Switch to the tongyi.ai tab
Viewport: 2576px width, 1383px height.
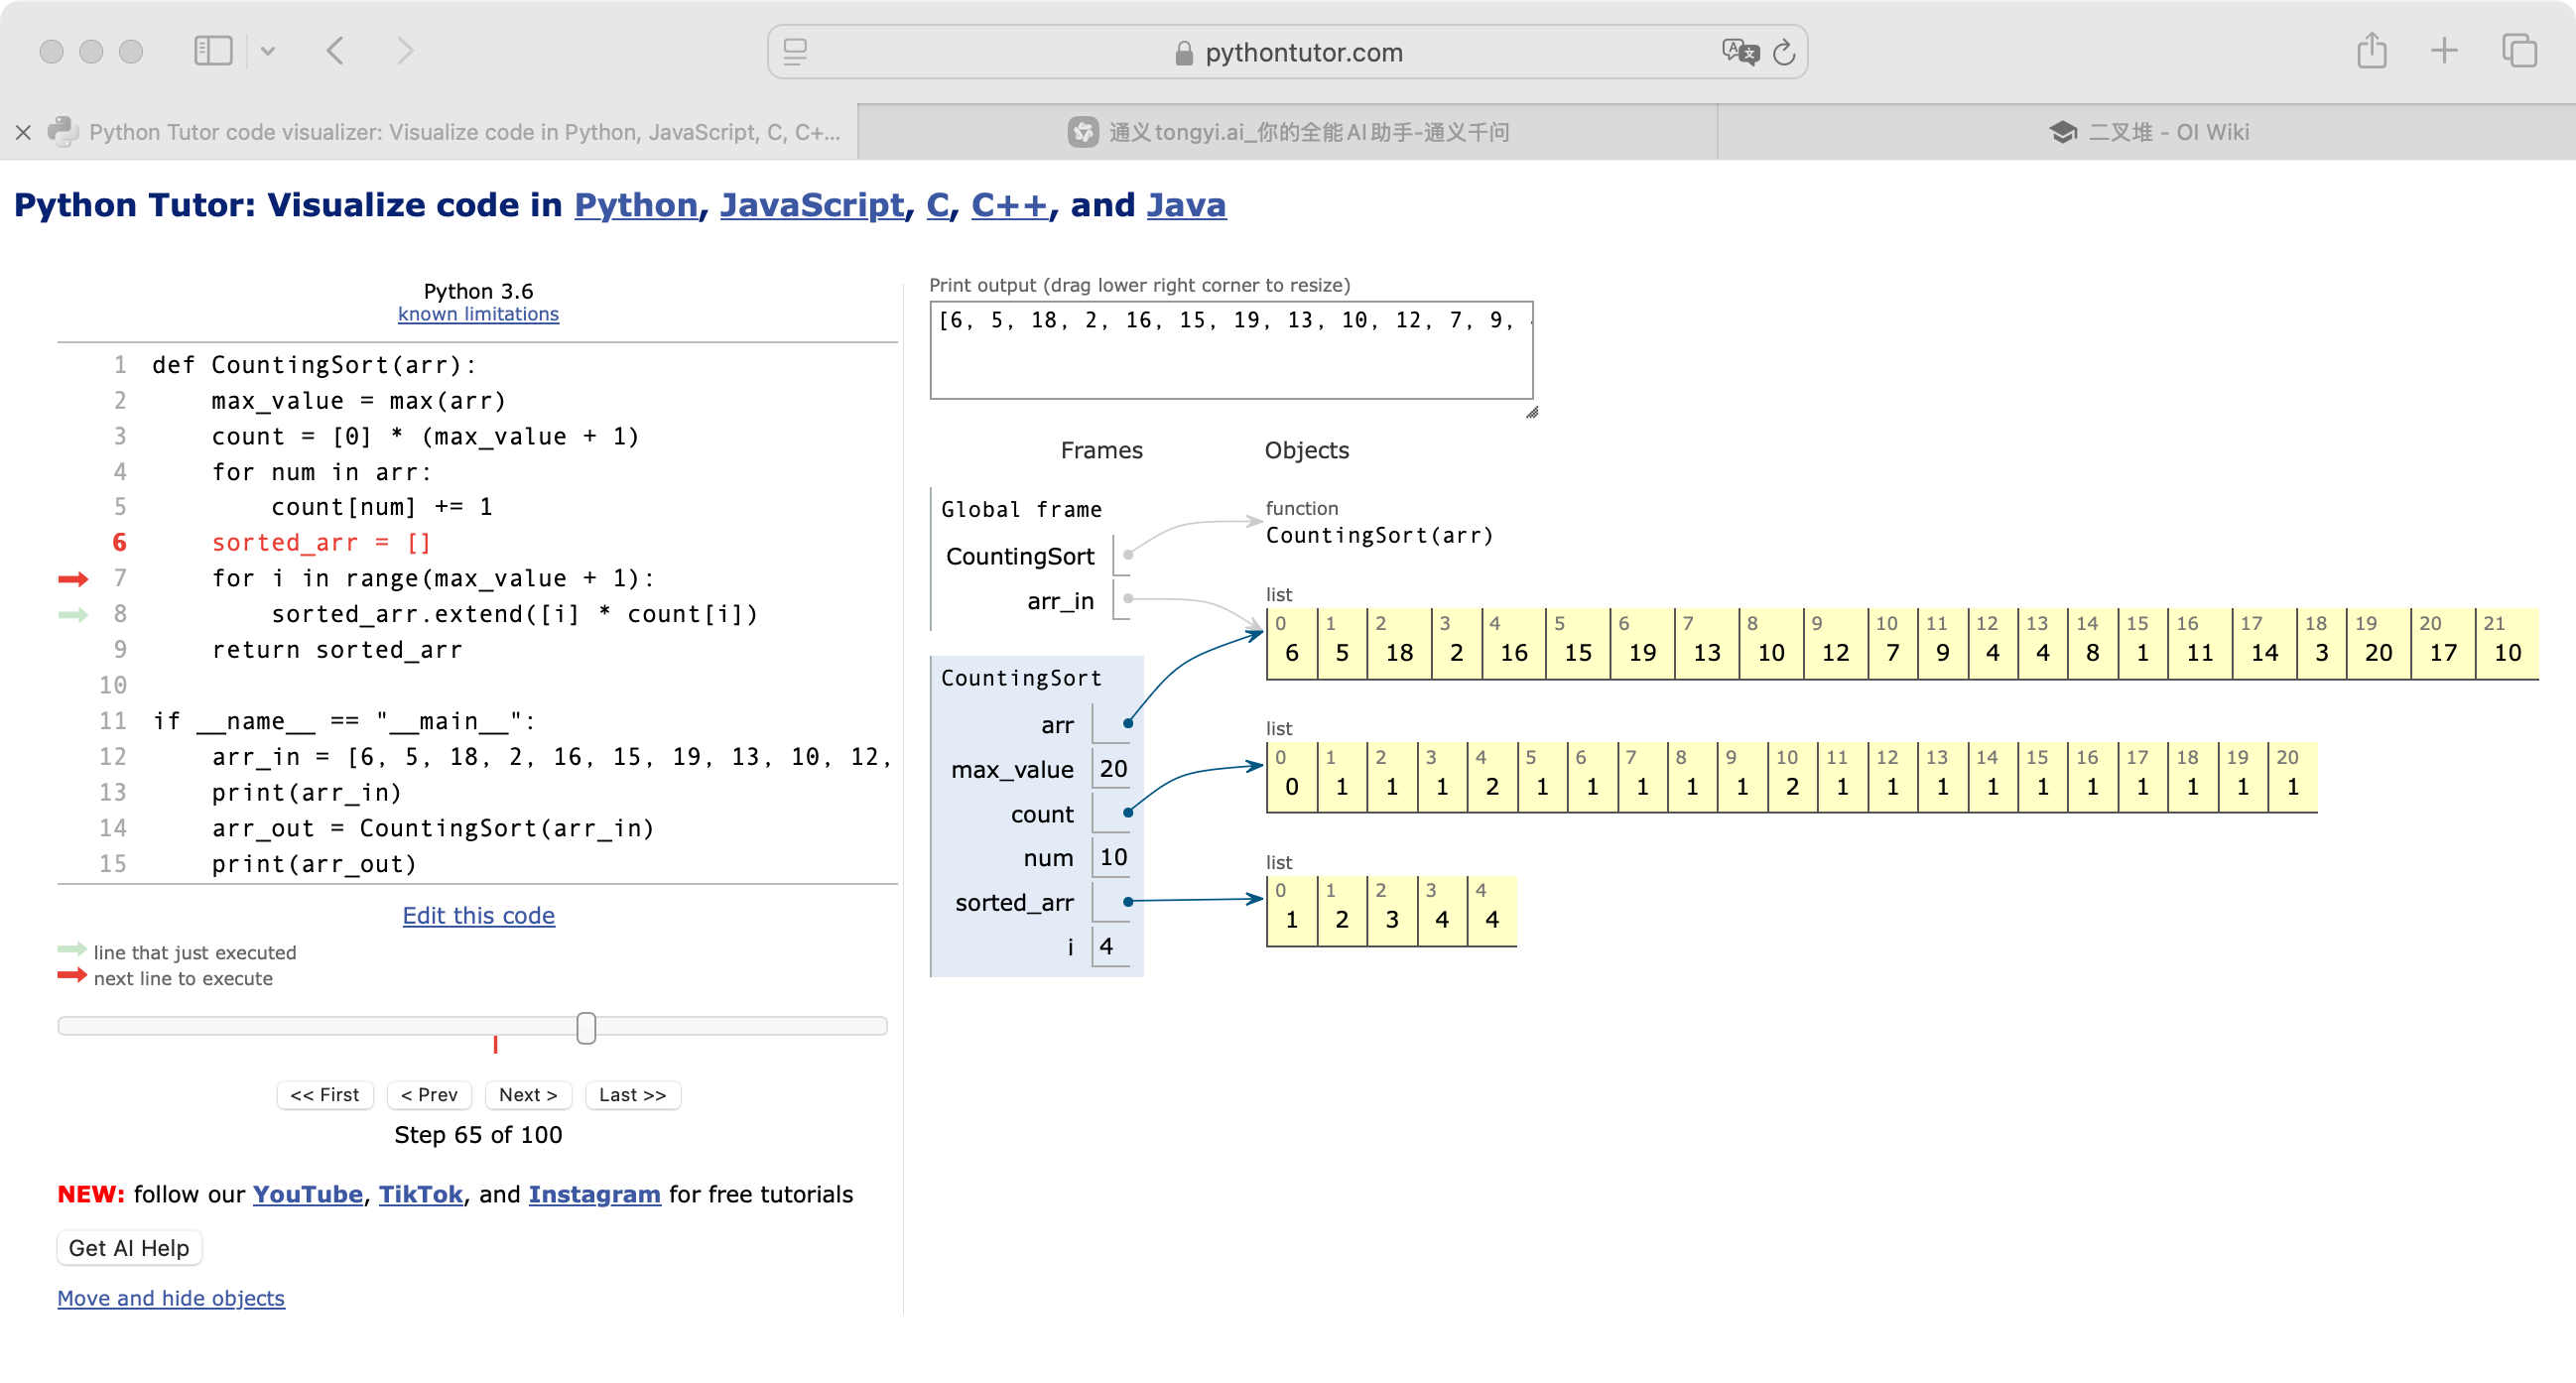(x=1288, y=132)
